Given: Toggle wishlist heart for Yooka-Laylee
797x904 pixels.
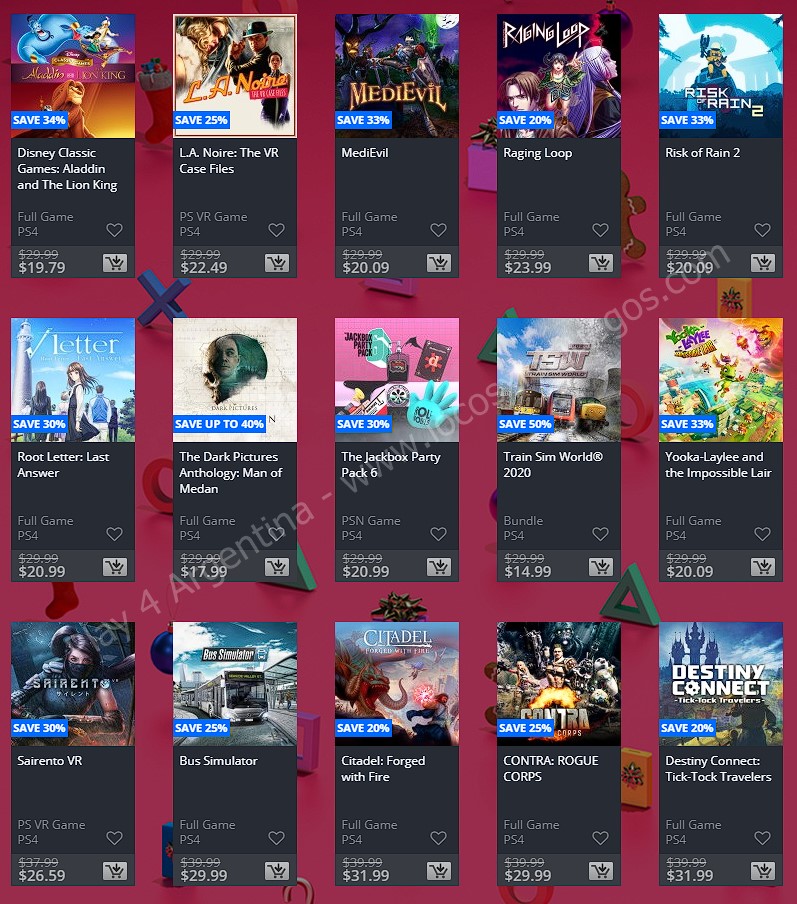Looking at the screenshot, I should click(x=762, y=534).
